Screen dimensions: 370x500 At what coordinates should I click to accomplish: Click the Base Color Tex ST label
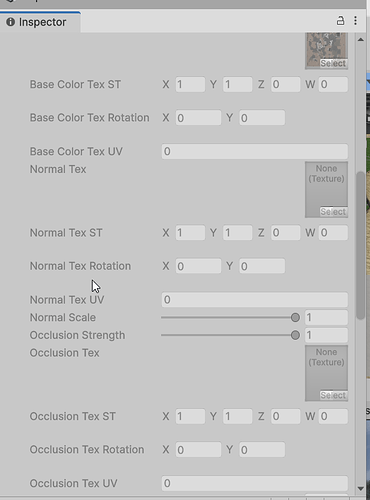[75, 84]
